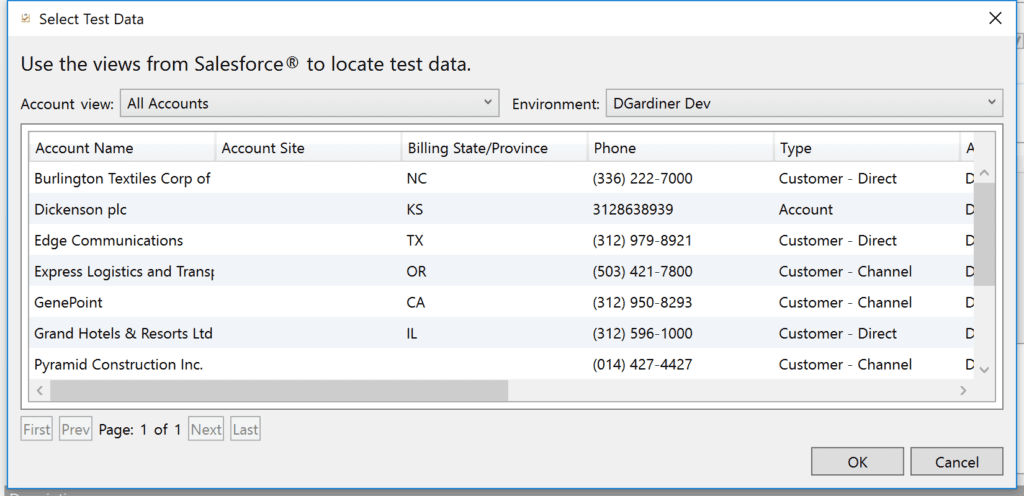
Task: Click the Cancel button
Action: tap(956, 462)
